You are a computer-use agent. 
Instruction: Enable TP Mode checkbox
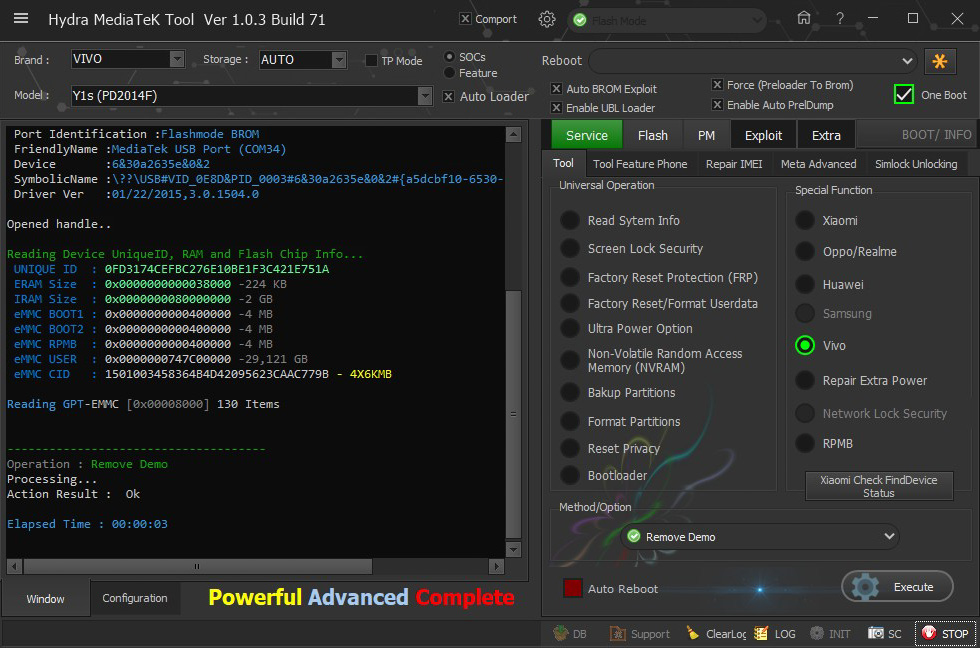tap(371, 61)
